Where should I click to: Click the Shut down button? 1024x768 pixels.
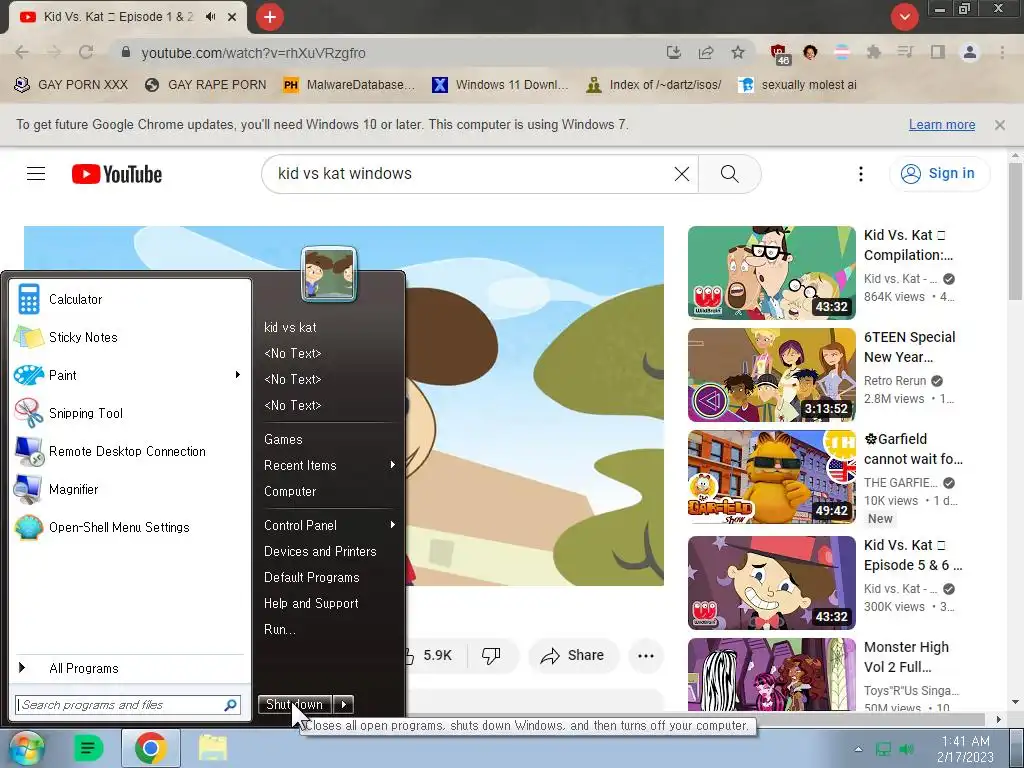tap(295, 704)
